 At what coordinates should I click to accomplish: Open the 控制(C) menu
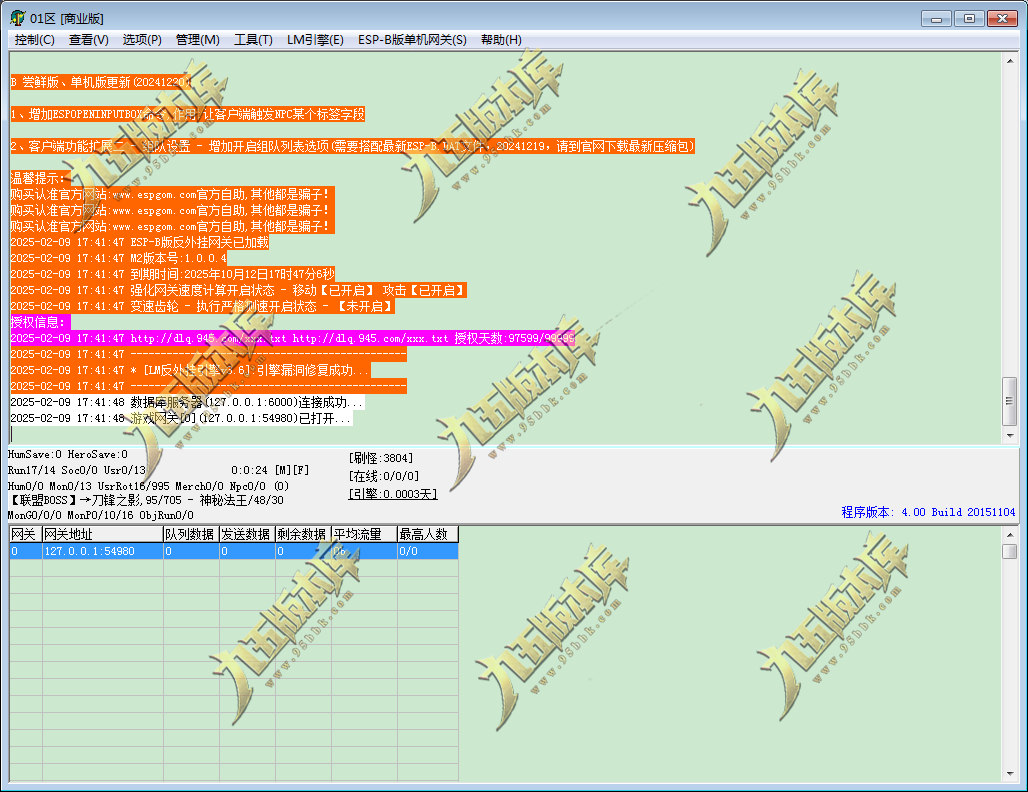tap(34, 39)
